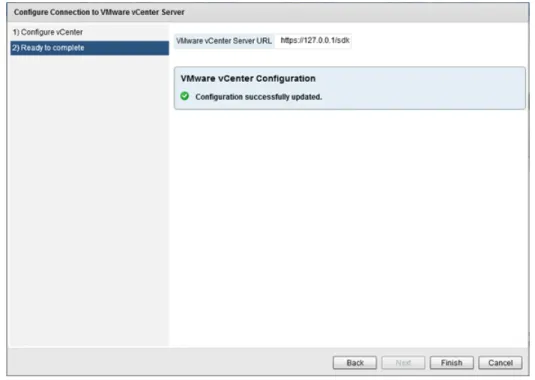Select step 2) Ready to complete
Viewport: 535px width, 380px height.
(90, 48)
